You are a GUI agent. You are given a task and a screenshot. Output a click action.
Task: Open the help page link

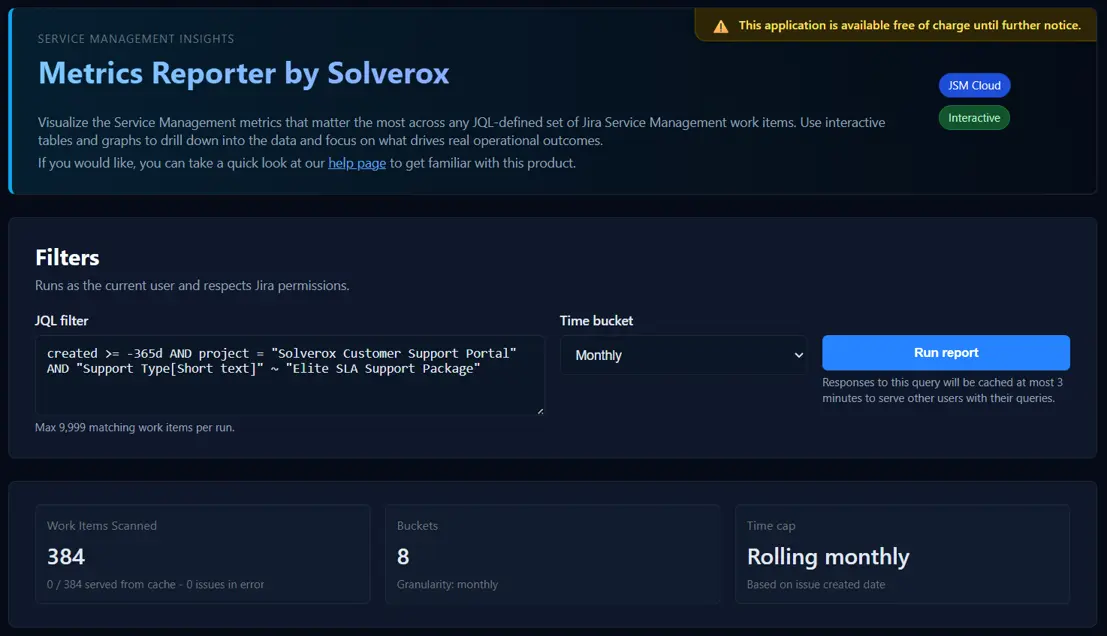tap(357, 163)
